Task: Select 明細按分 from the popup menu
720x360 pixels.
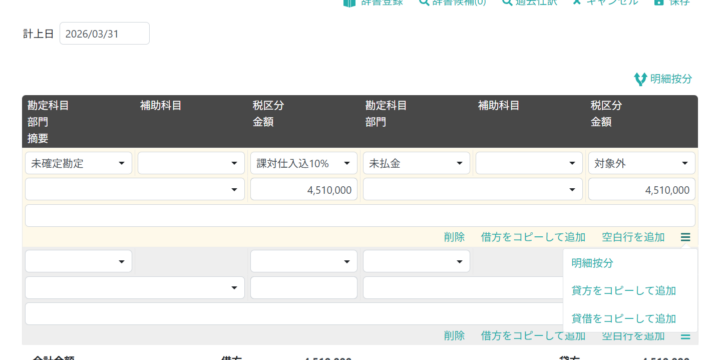Action: (x=592, y=263)
